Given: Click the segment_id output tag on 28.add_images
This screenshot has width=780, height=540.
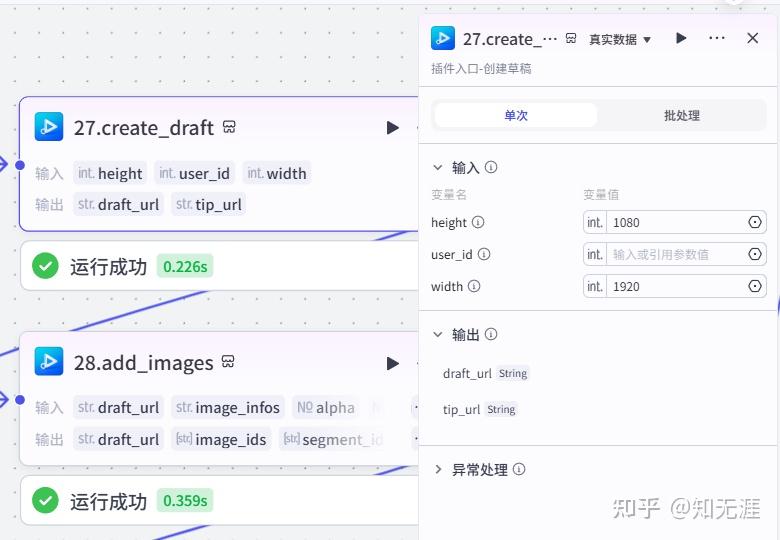Looking at the screenshot, I should coord(333,439).
